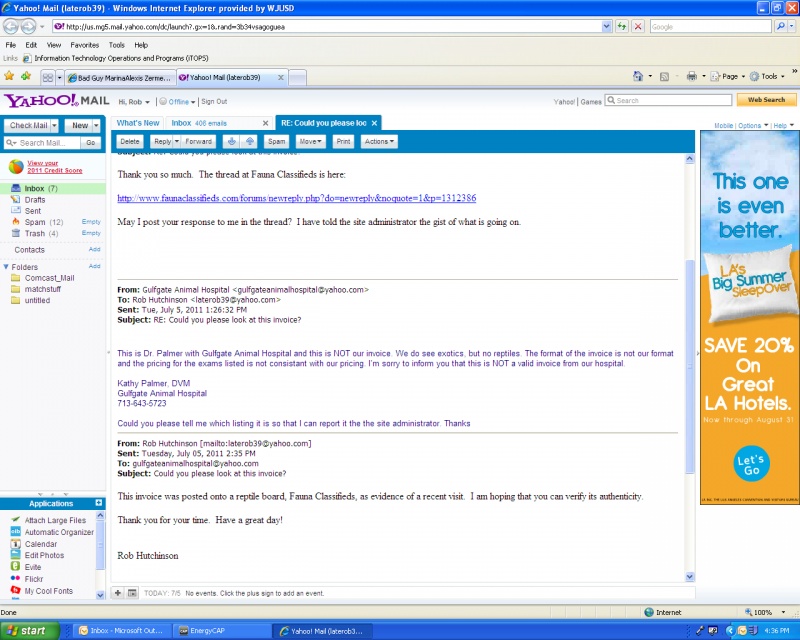Click the IE Print icon

click(x=692, y=77)
